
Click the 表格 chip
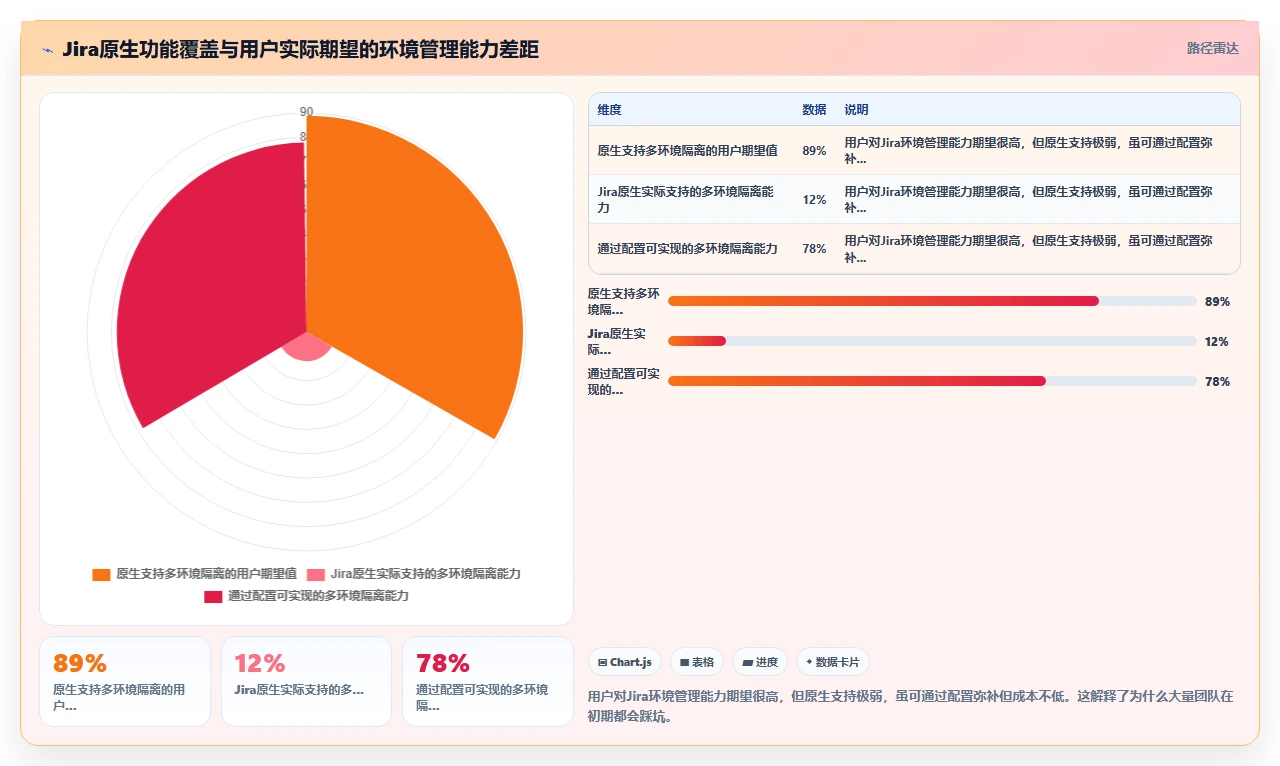[697, 662]
